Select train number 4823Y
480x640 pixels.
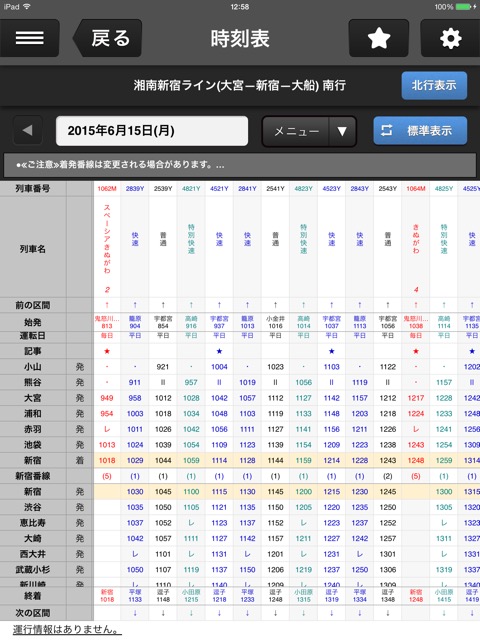pos(304,189)
